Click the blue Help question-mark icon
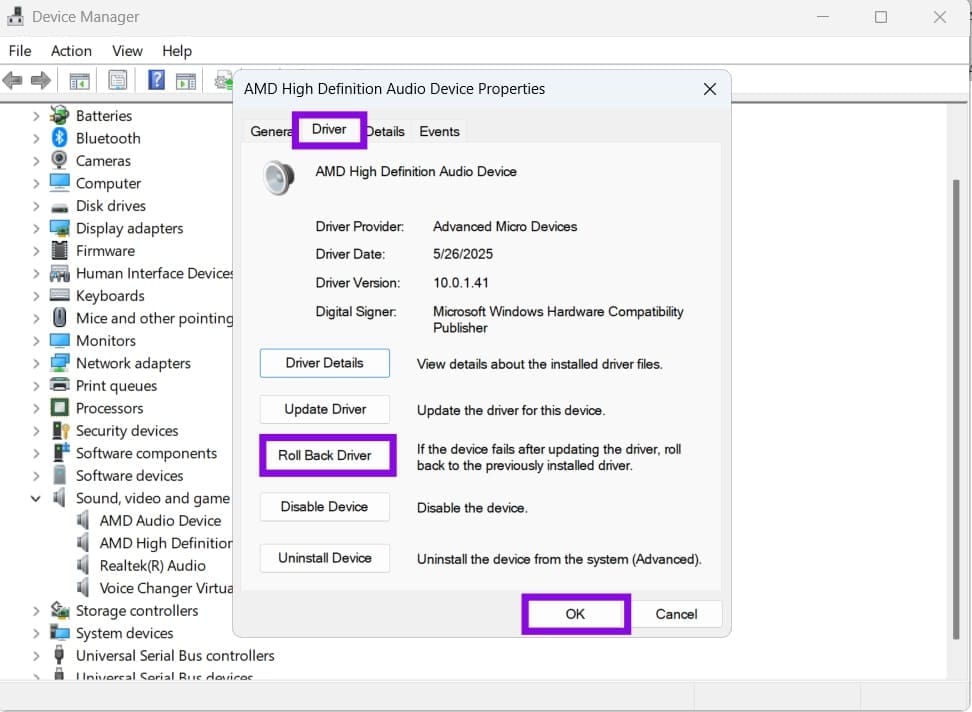Viewport: 972px width, 712px height. tap(156, 80)
